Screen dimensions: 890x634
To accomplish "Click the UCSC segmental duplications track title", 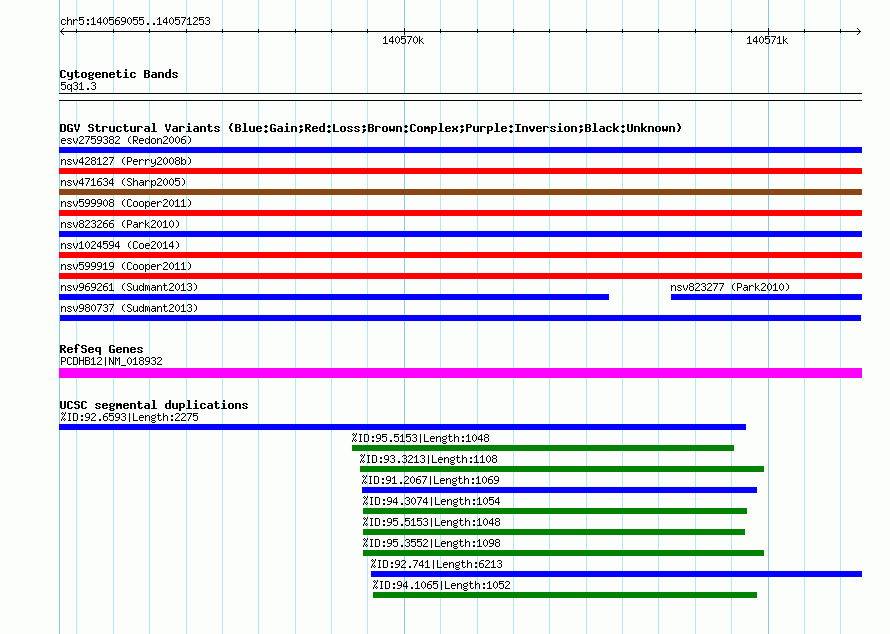I will tap(154, 405).
